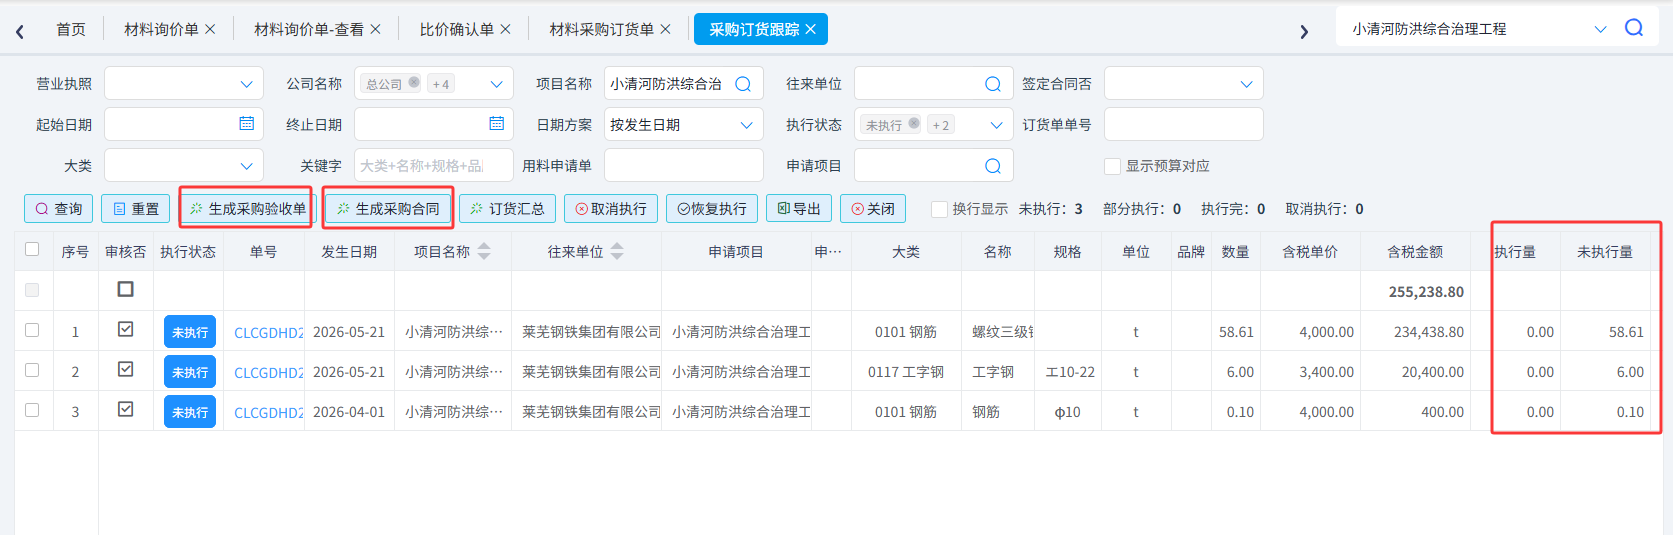Click the total amount 255,238.80
Image resolution: width=1673 pixels, height=535 pixels.
pos(1426,292)
